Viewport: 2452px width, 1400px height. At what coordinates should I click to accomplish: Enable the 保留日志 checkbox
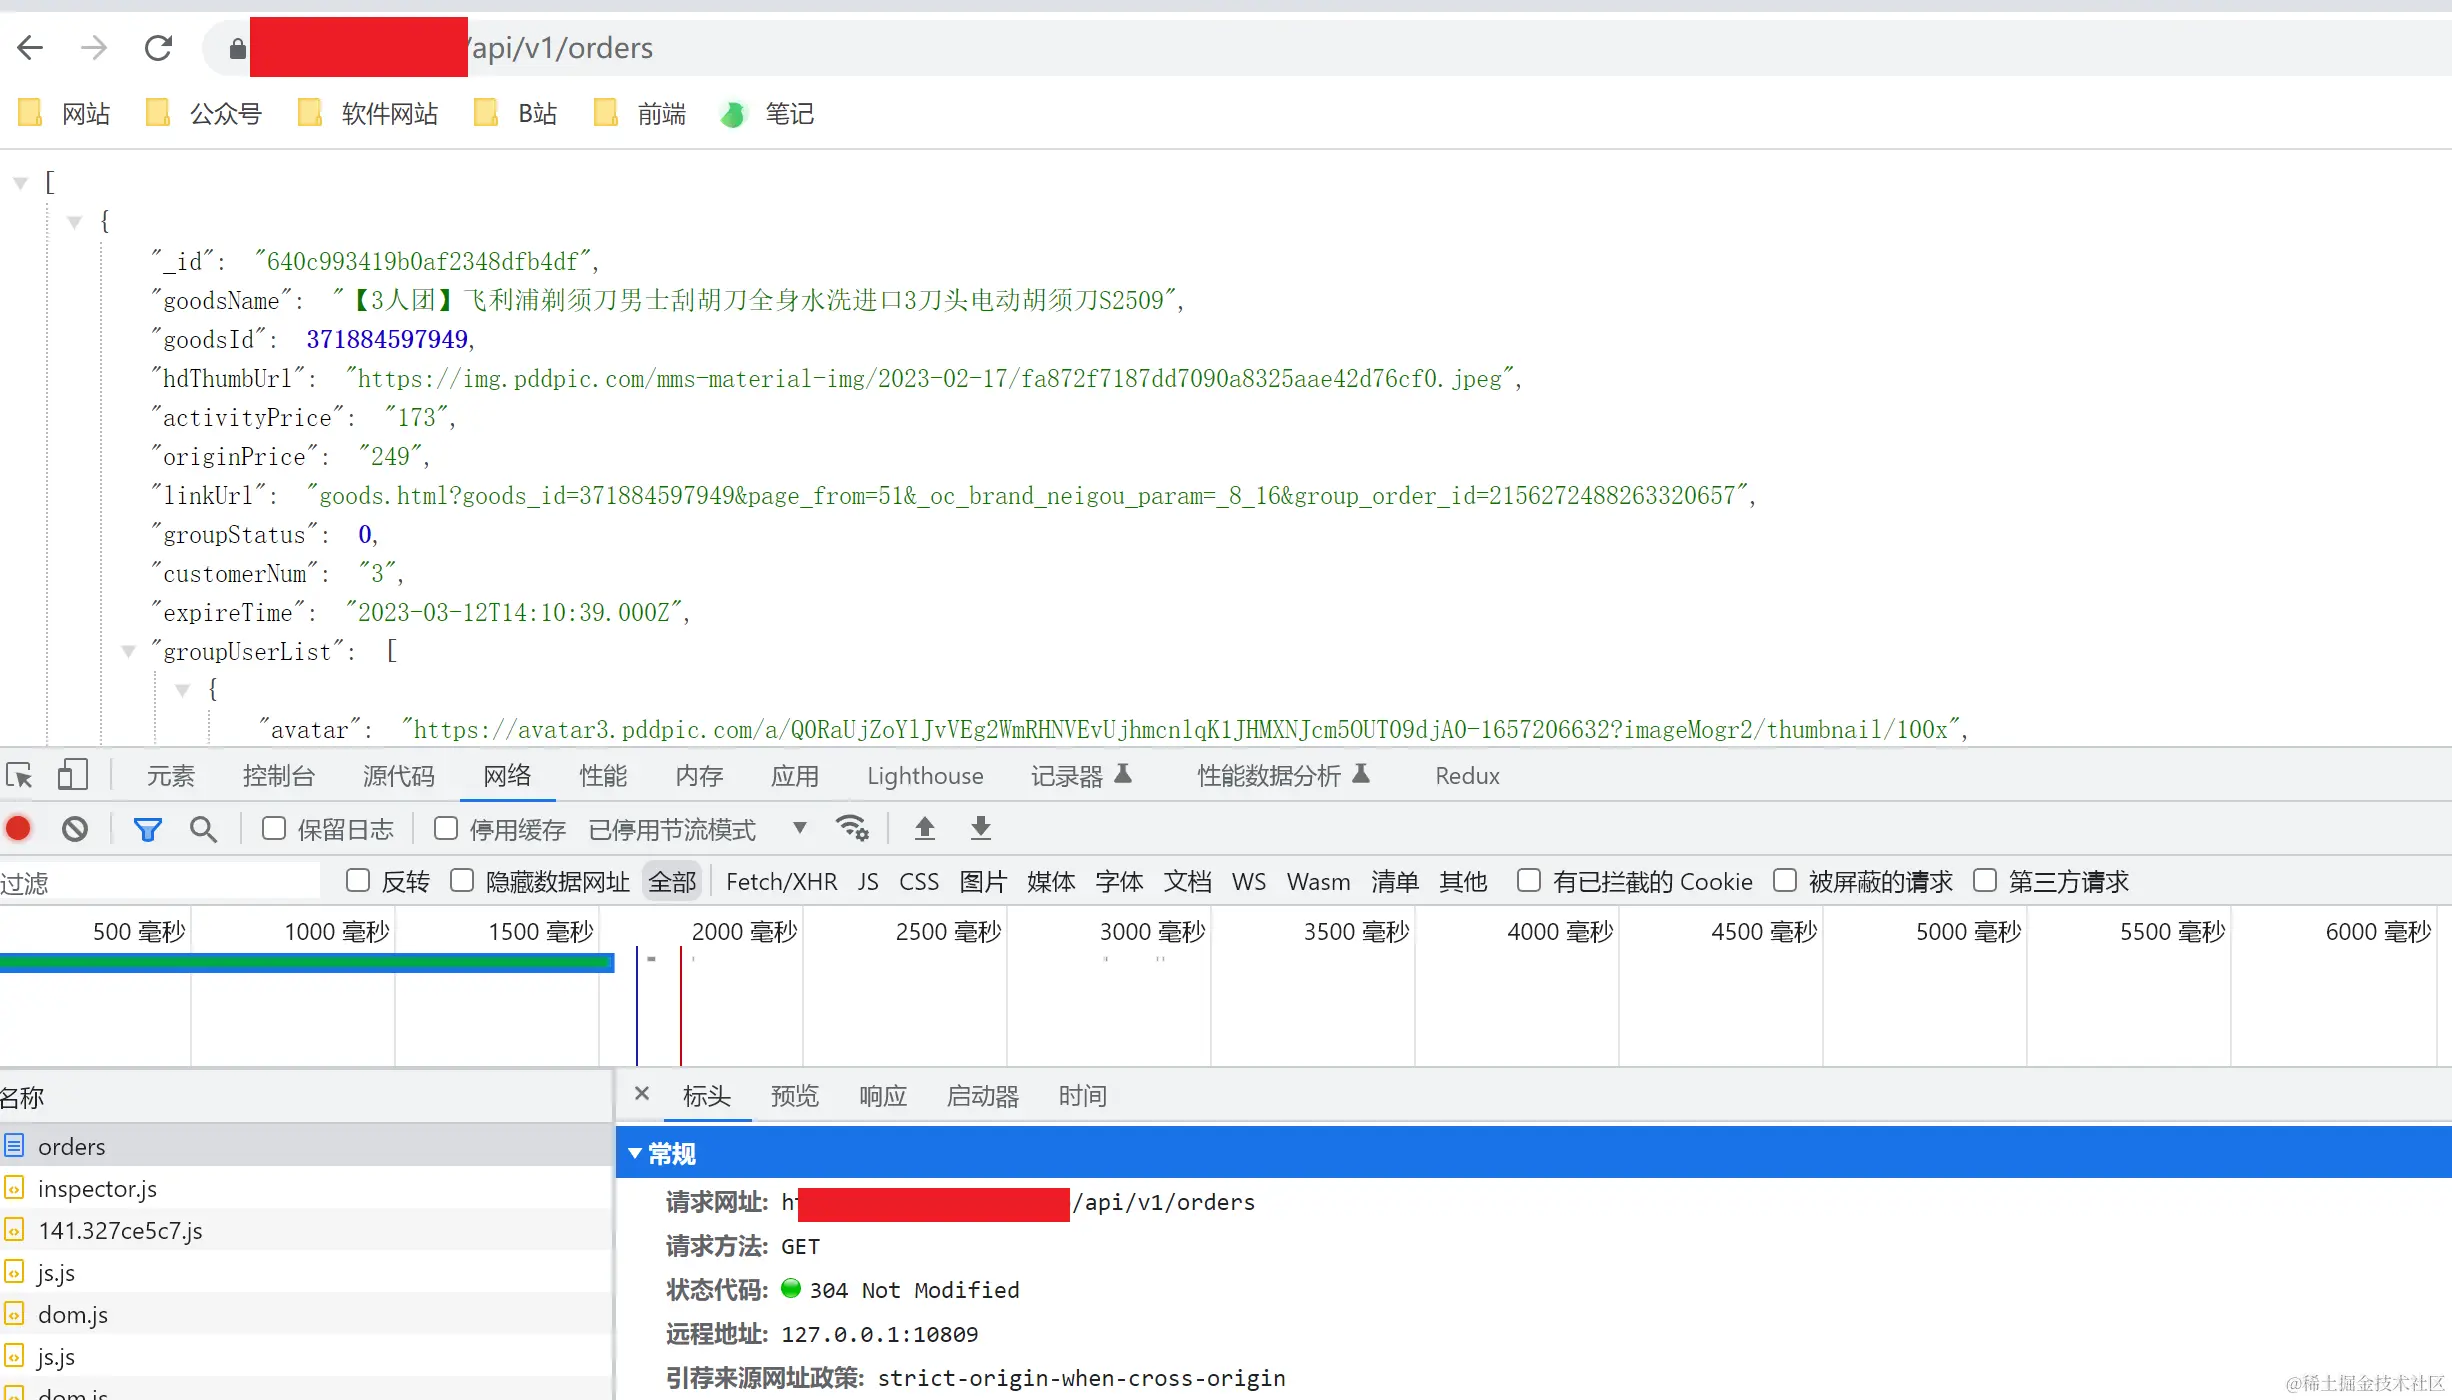pyautogui.click(x=273, y=828)
